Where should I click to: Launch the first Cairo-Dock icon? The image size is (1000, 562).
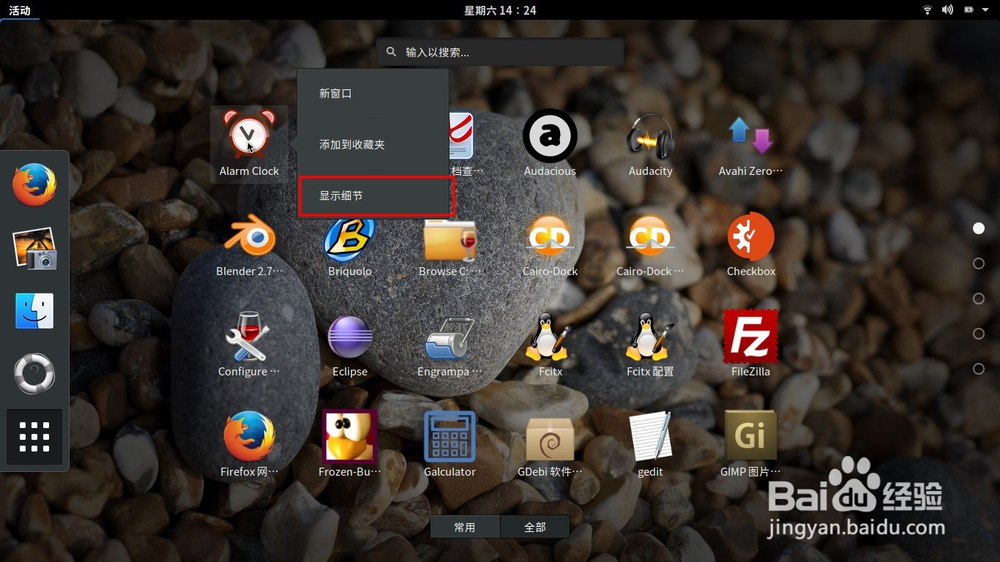[x=550, y=236]
